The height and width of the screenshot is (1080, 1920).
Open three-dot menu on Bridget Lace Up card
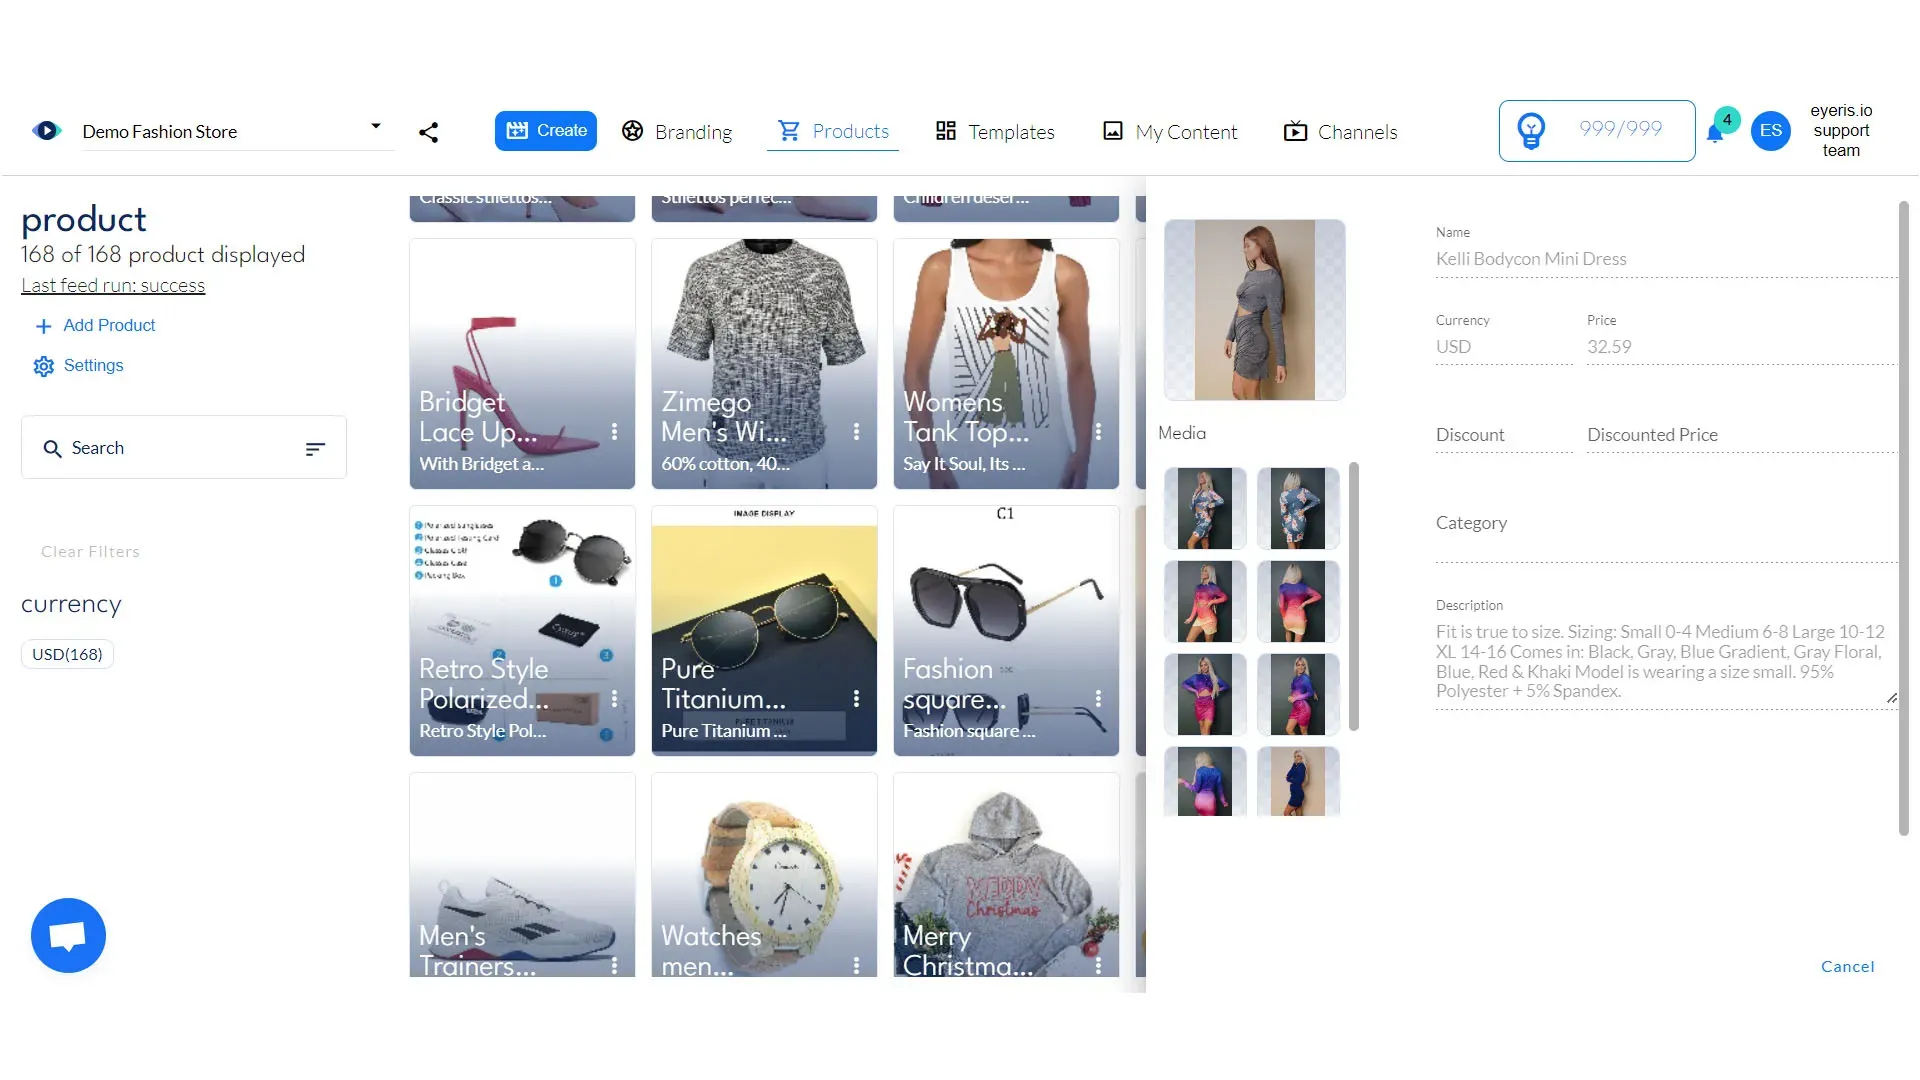(x=614, y=431)
